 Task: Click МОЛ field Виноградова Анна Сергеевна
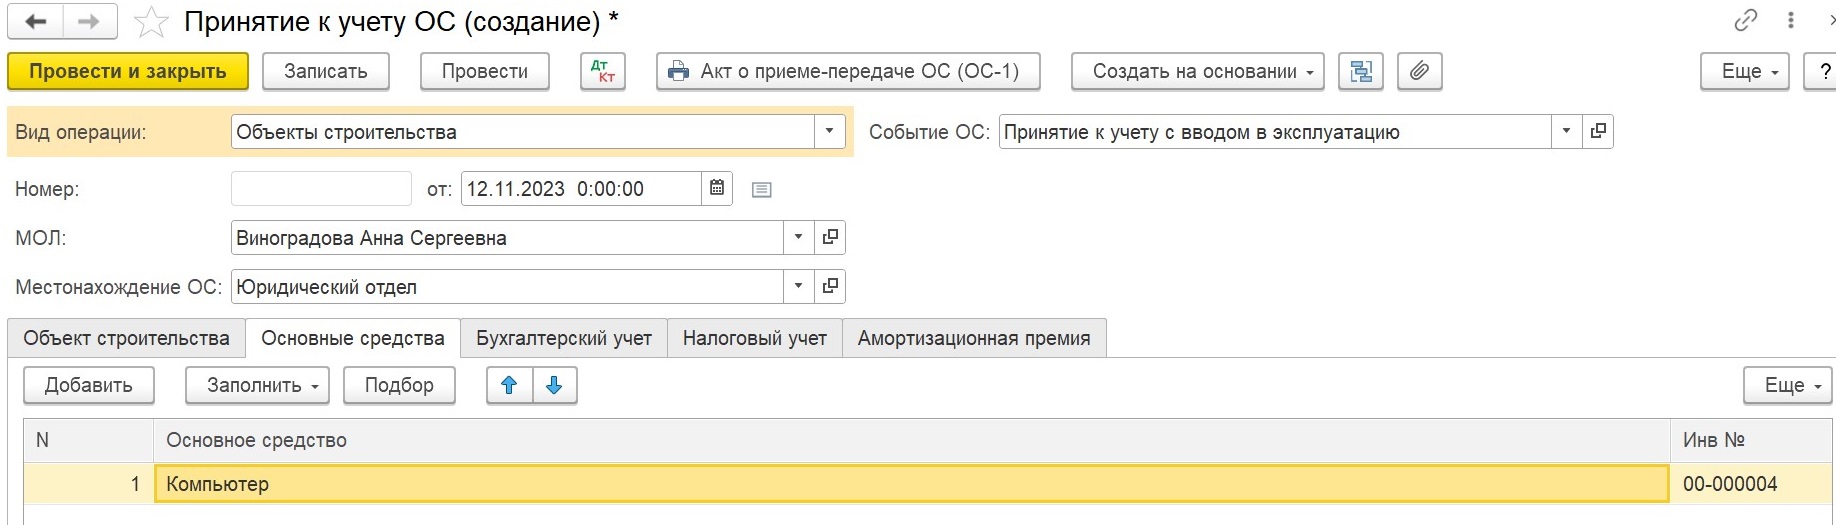[x=507, y=237]
